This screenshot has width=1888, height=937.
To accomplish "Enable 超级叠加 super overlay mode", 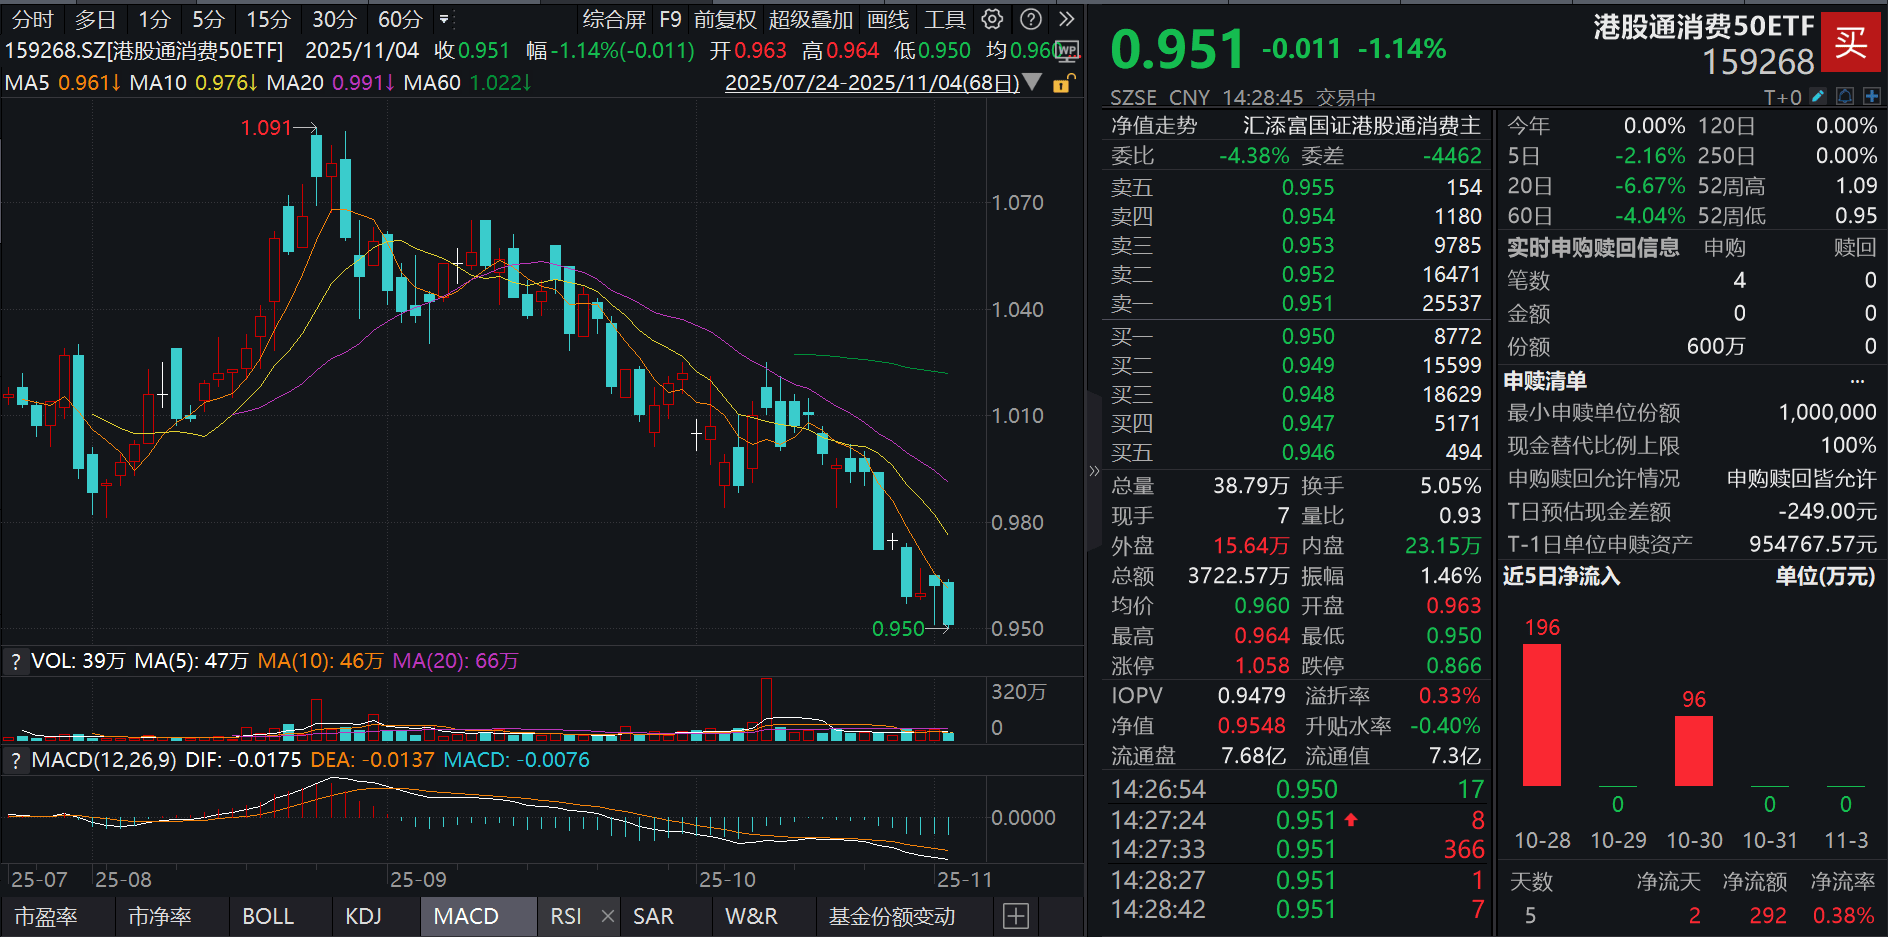I will (811, 19).
